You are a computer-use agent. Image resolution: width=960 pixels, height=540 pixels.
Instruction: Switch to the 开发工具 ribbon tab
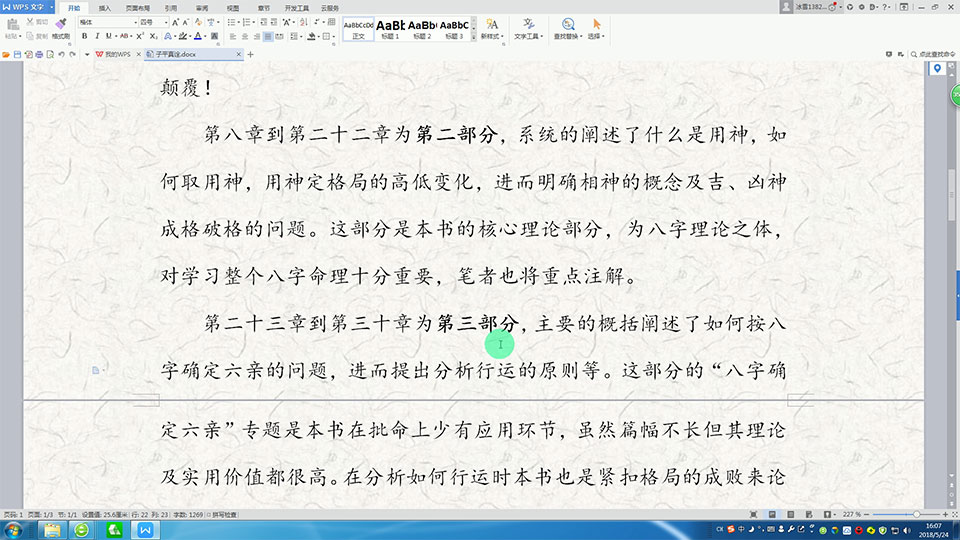pyautogui.click(x=296, y=8)
